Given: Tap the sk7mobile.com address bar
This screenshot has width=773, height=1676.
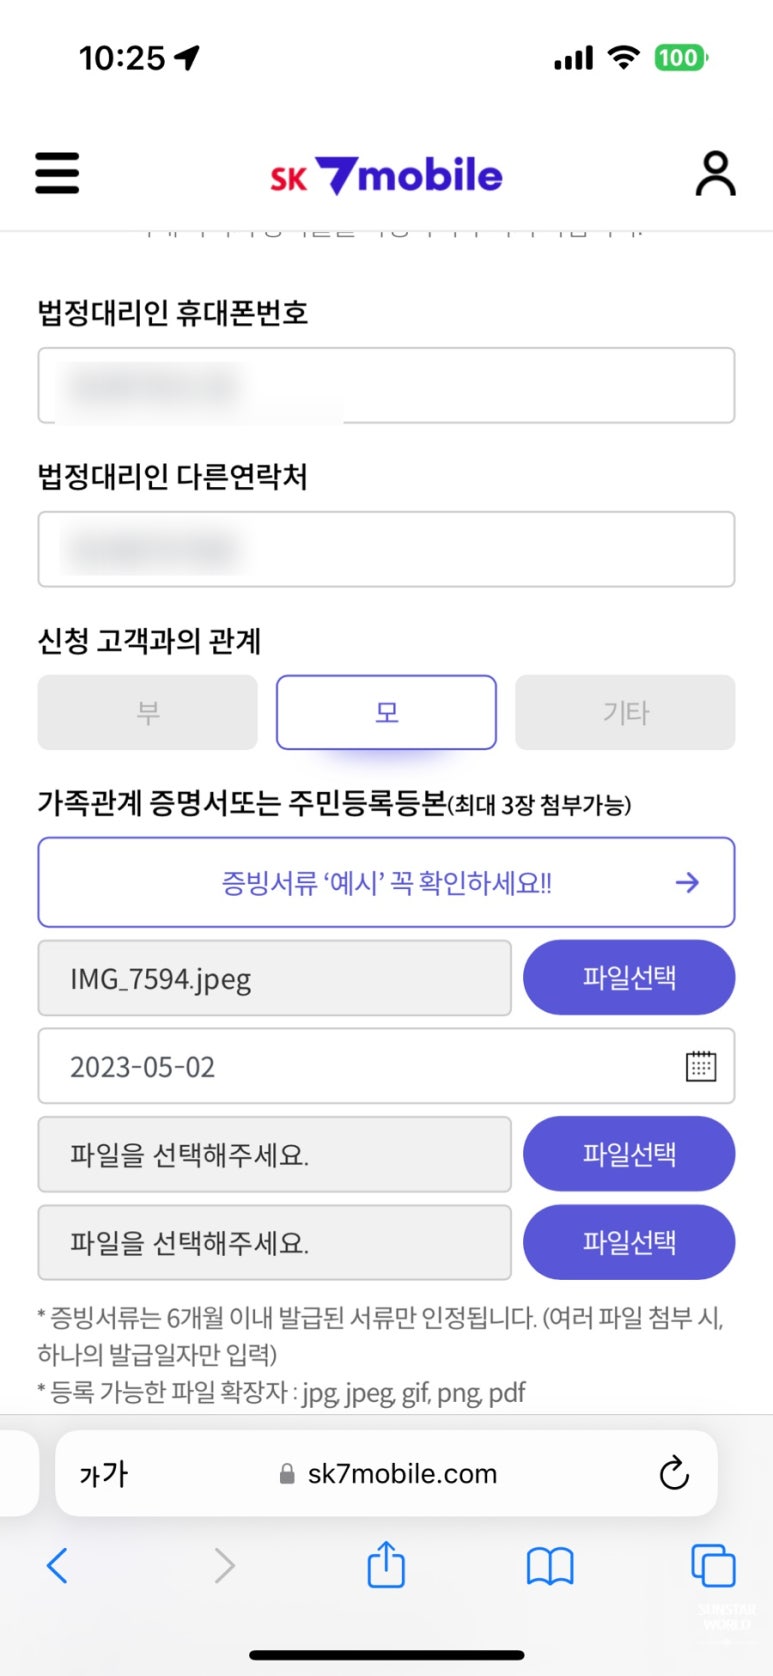Looking at the screenshot, I should [400, 1474].
